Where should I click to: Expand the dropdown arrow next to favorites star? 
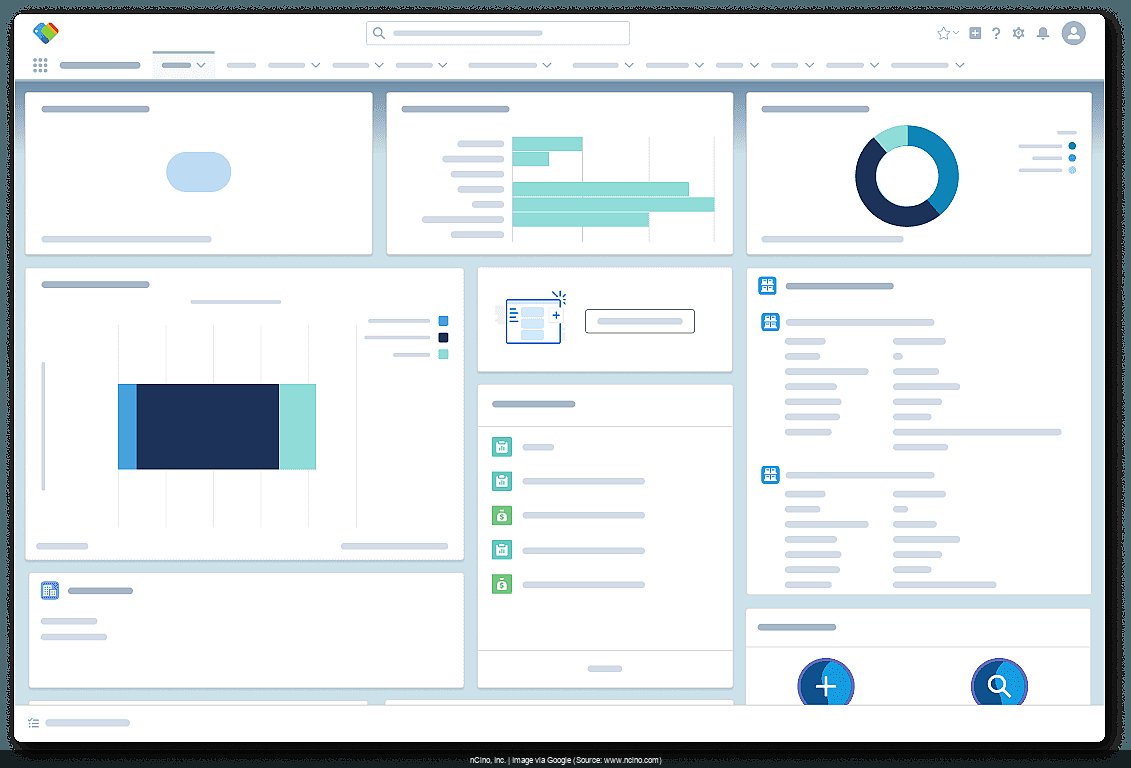click(956, 33)
